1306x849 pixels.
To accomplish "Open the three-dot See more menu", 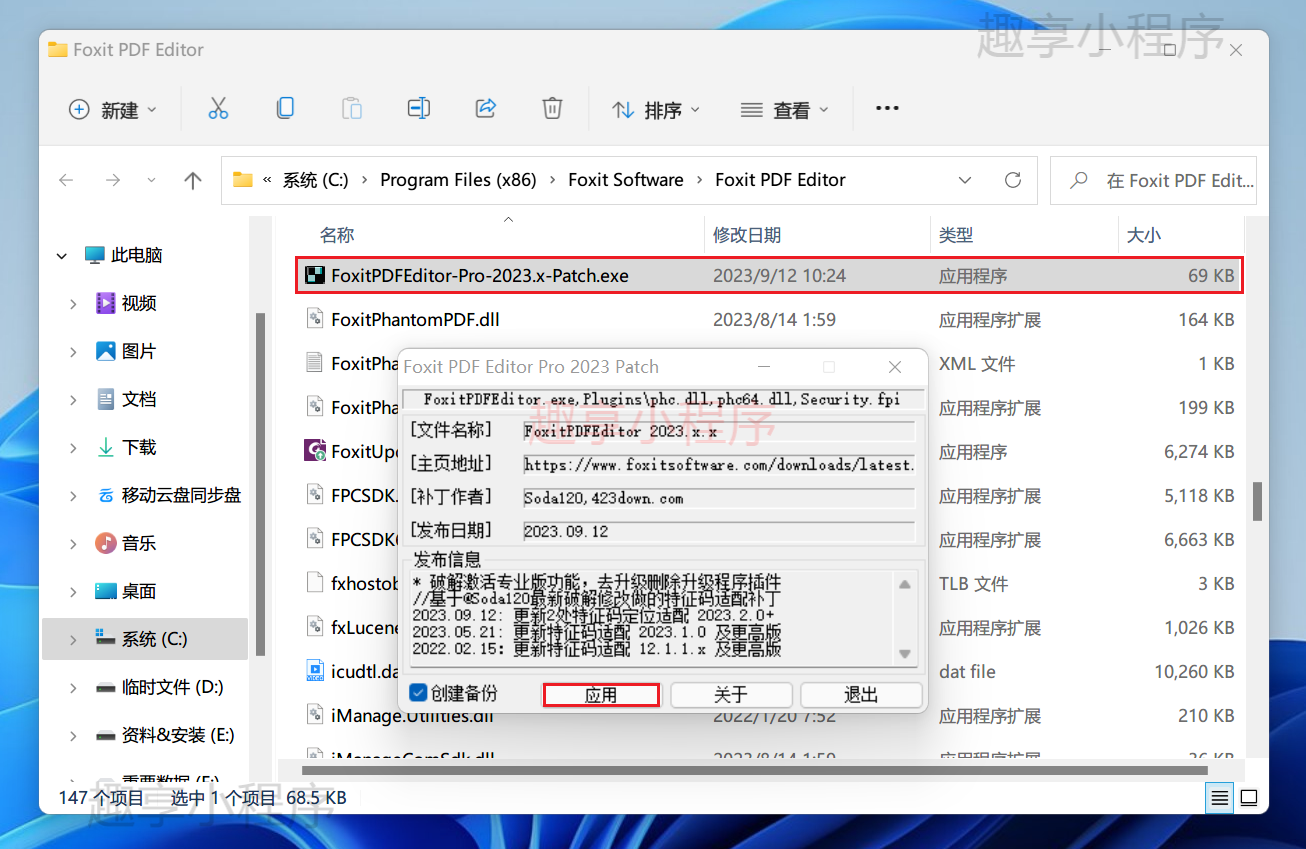I will tap(887, 108).
